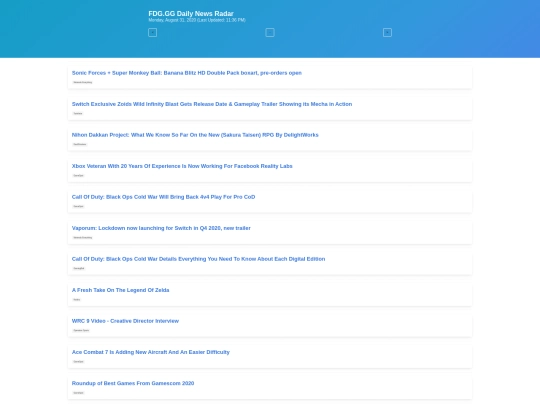Image resolution: width=540 pixels, height=405 pixels.
Task: Click the source tag under the Xbox Veteran headline
Action: click(x=78, y=175)
